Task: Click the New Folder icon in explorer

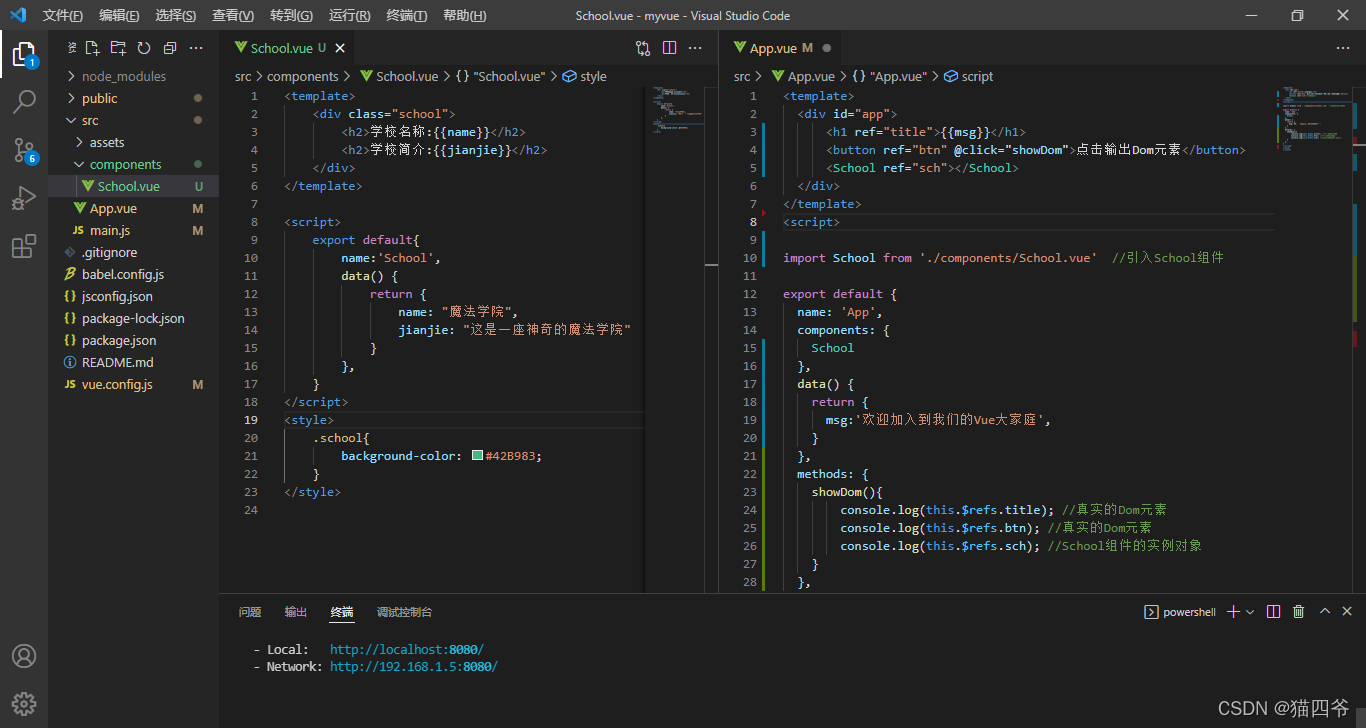Action: tap(118, 48)
